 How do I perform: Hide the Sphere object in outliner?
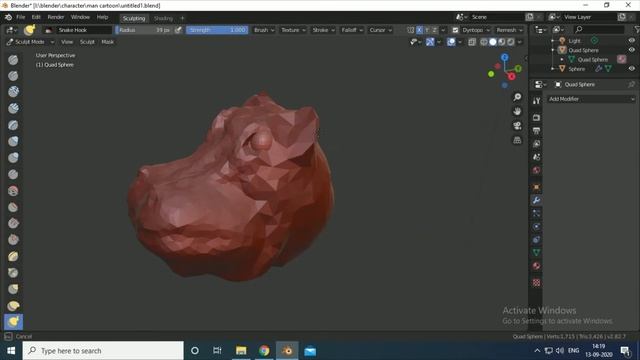[631, 69]
